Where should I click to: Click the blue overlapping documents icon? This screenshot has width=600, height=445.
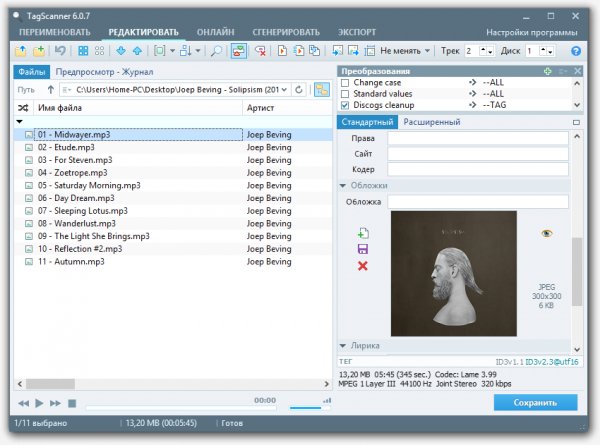315,51
